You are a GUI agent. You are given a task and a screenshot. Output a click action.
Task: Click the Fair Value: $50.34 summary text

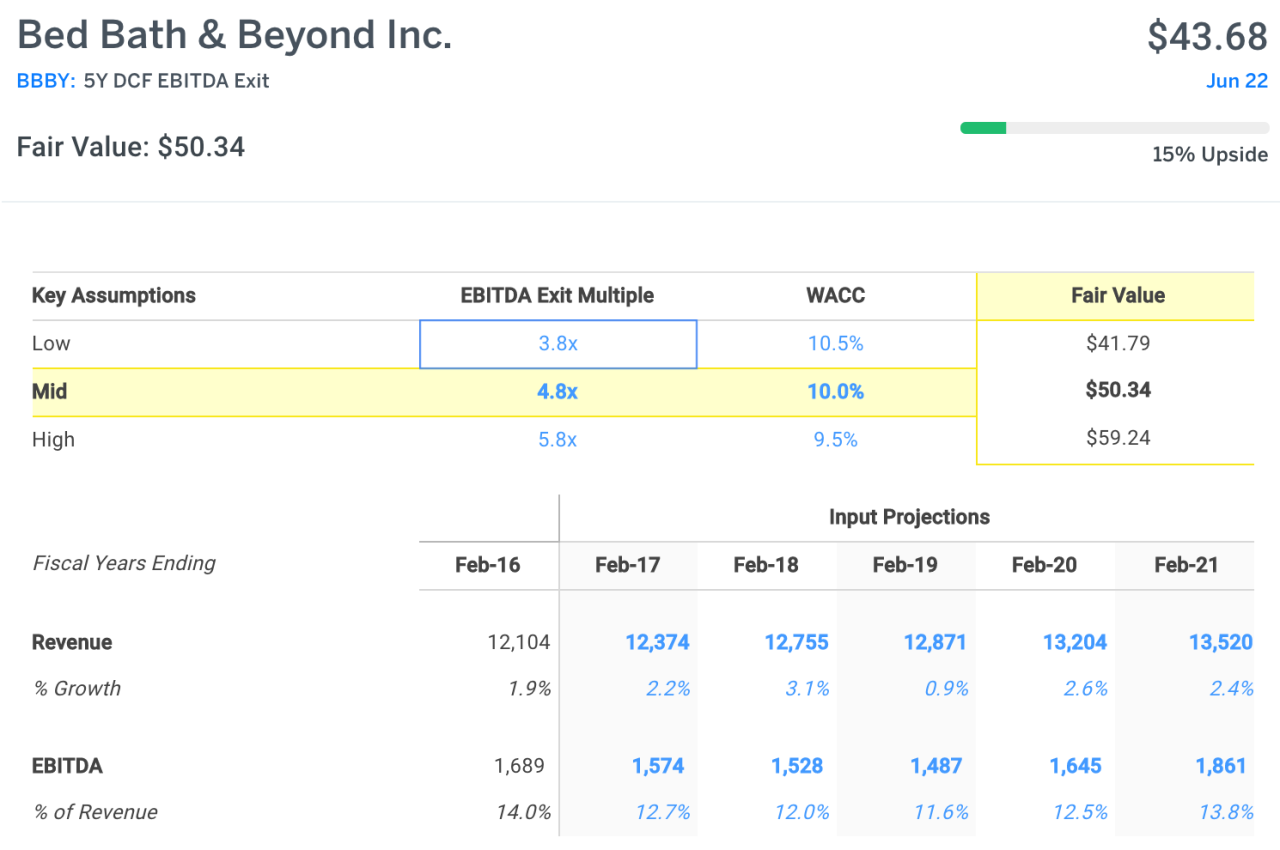click(131, 147)
